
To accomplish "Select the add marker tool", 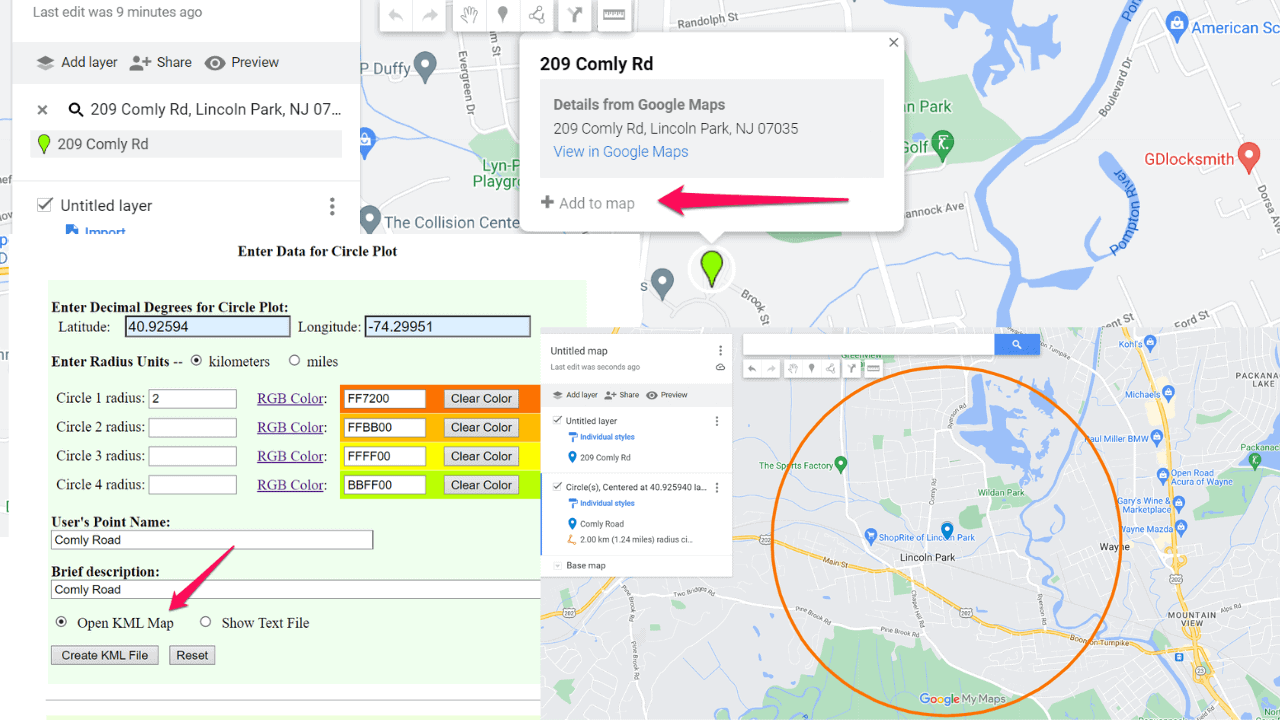I will [502, 15].
